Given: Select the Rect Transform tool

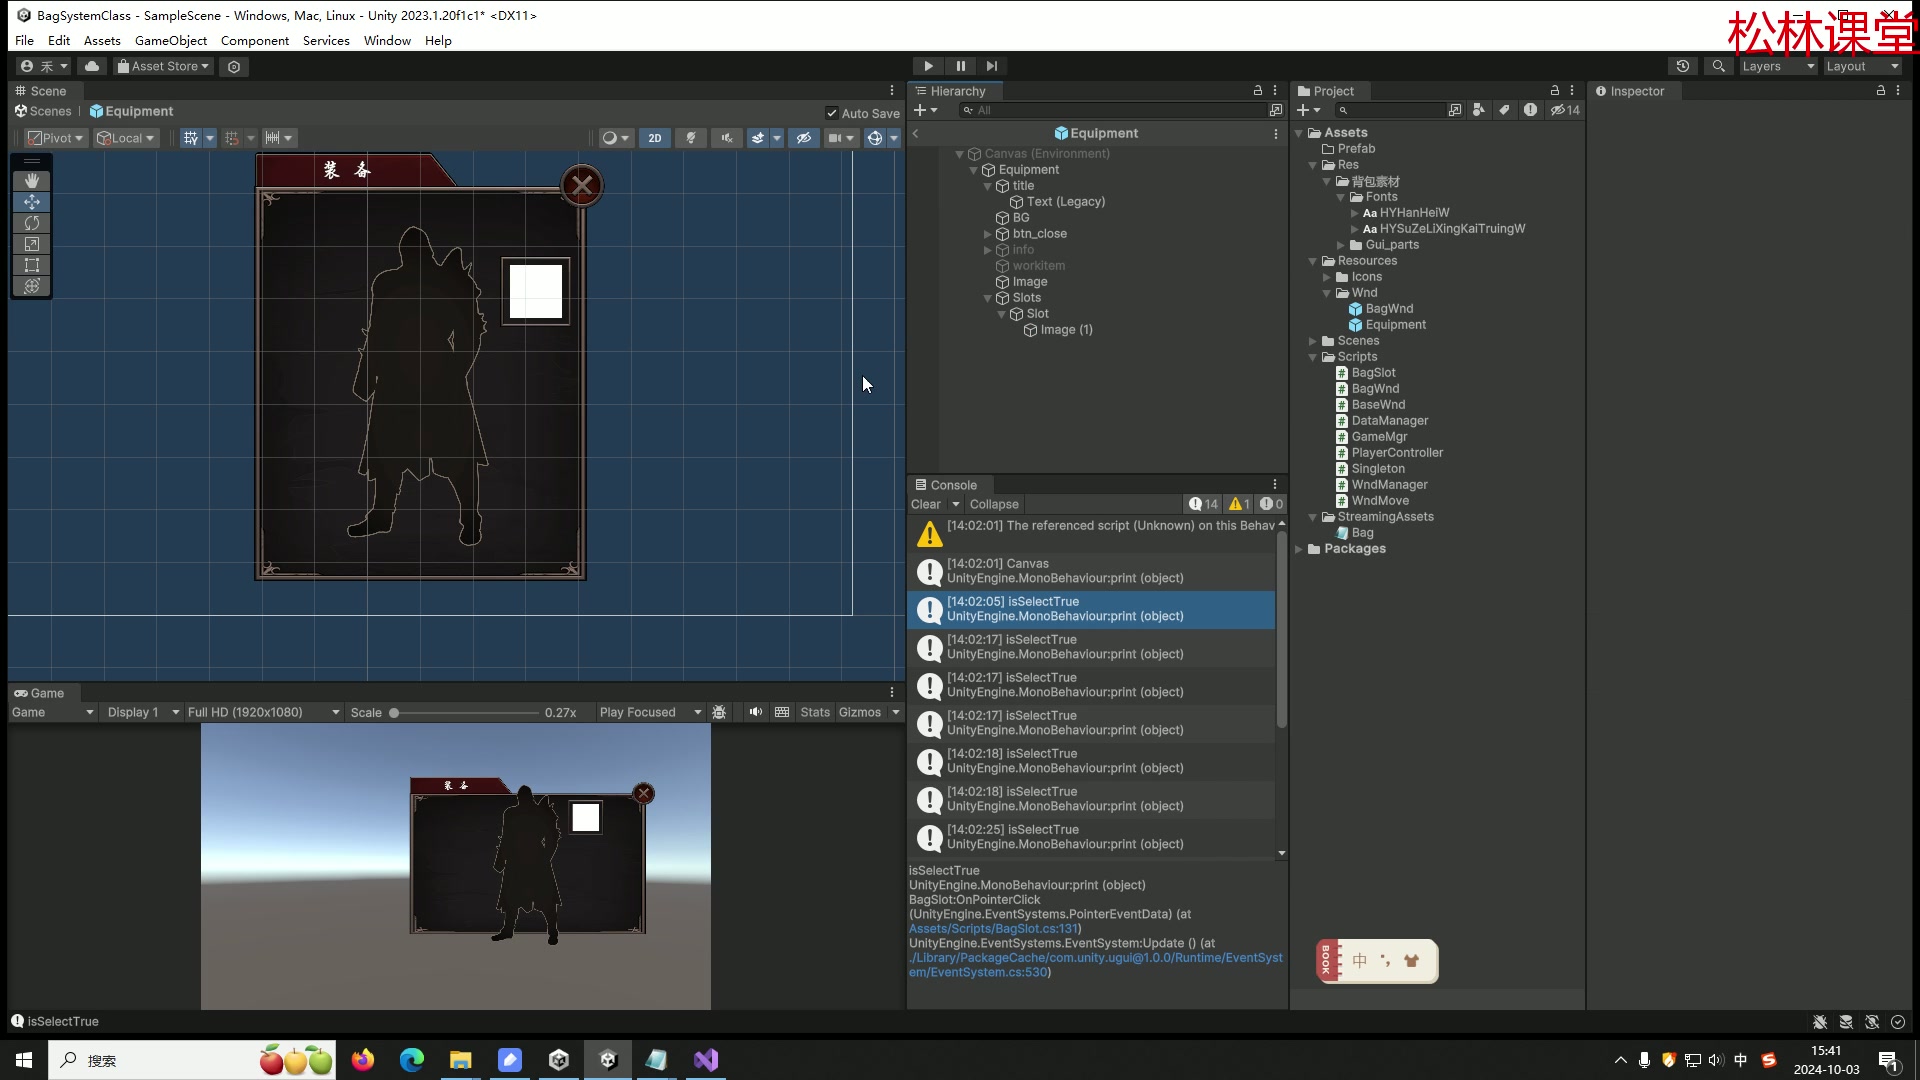Looking at the screenshot, I should pos(32,265).
